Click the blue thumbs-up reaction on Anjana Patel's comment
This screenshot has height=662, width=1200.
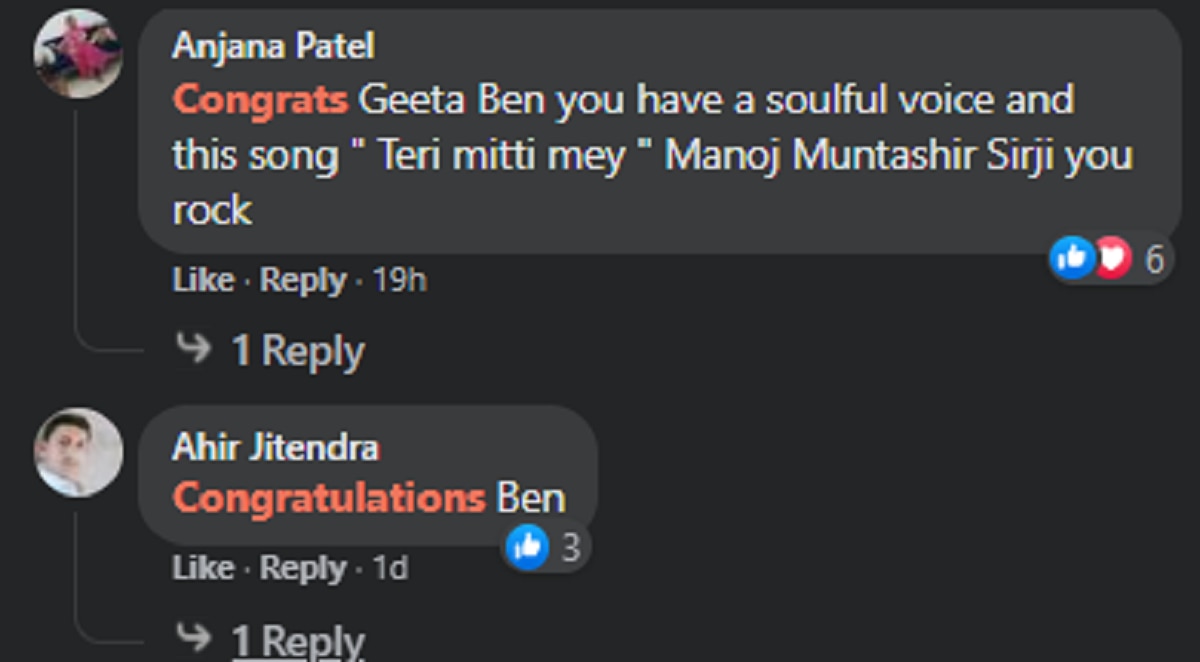(1071, 259)
